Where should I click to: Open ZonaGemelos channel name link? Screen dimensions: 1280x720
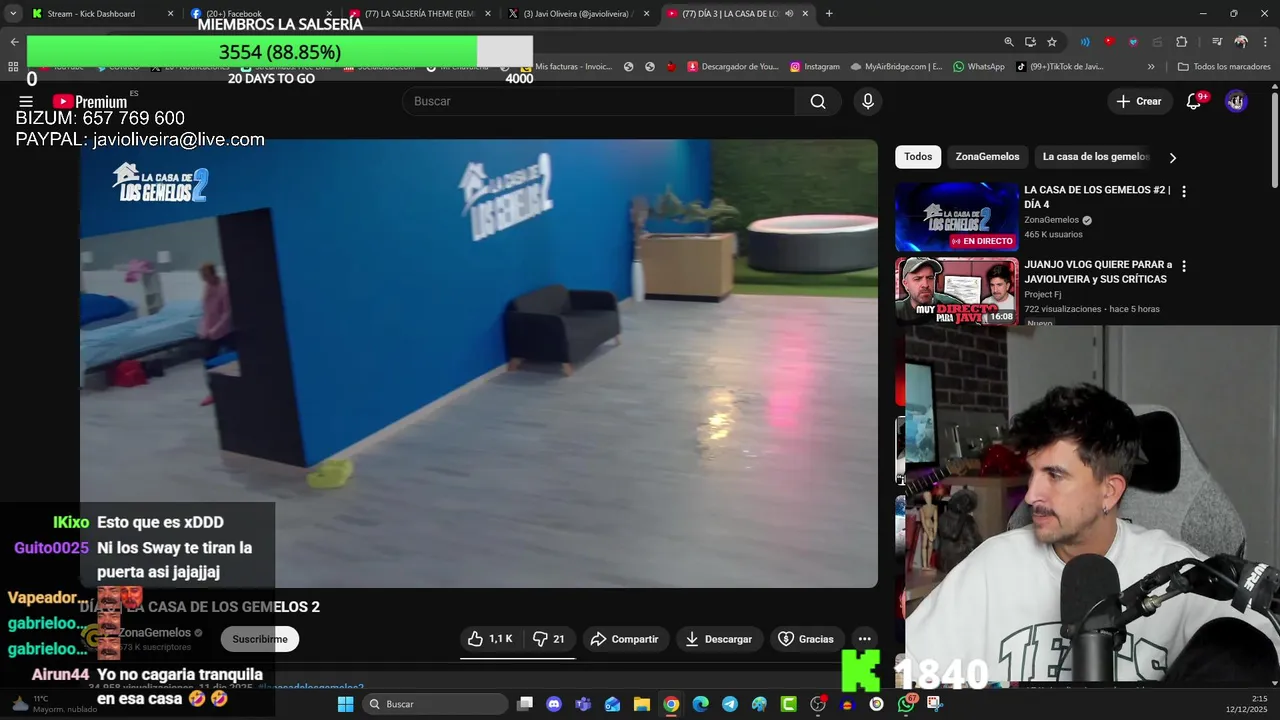point(155,633)
